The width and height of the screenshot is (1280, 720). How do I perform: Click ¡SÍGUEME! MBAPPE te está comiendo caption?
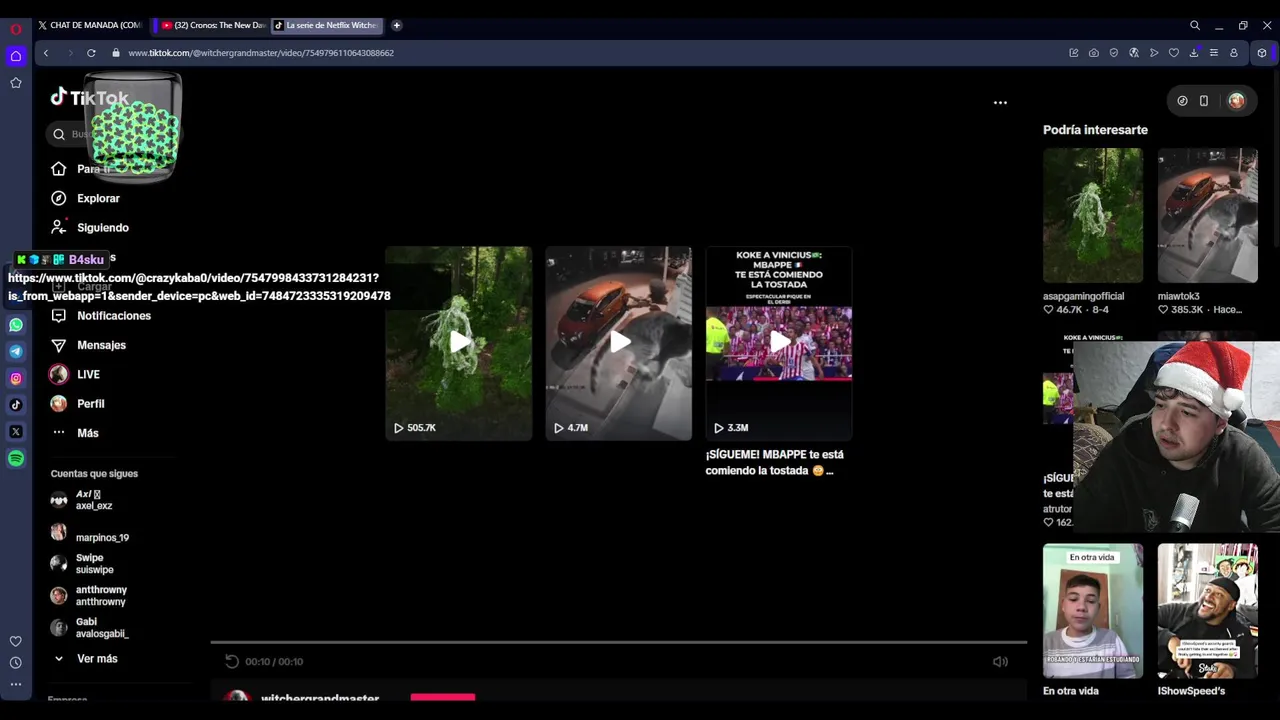click(775, 462)
